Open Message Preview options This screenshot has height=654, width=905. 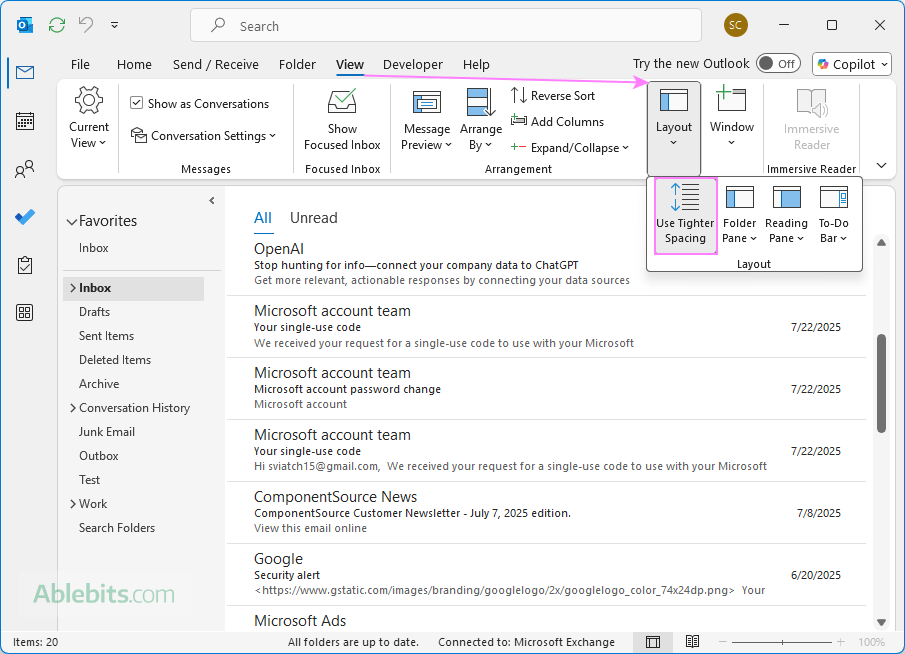pyautogui.click(x=427, y=119)
